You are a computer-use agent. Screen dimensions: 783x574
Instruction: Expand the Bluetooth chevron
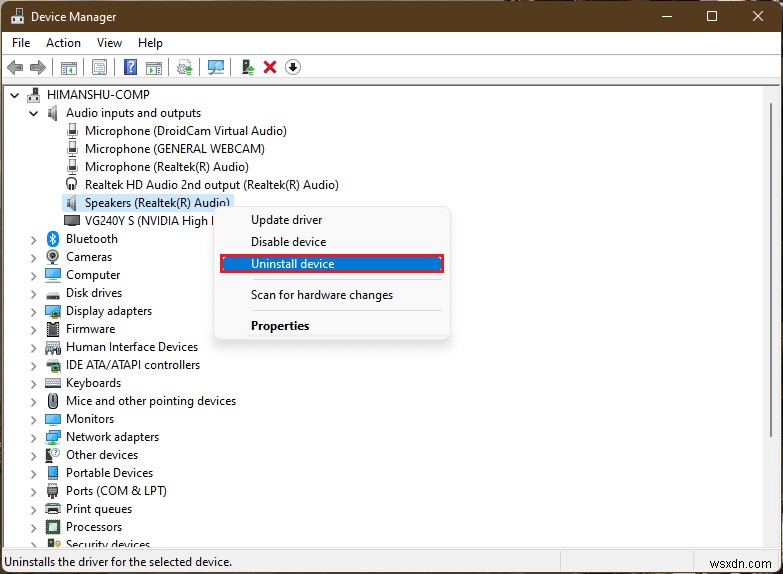tap(33, 240)
